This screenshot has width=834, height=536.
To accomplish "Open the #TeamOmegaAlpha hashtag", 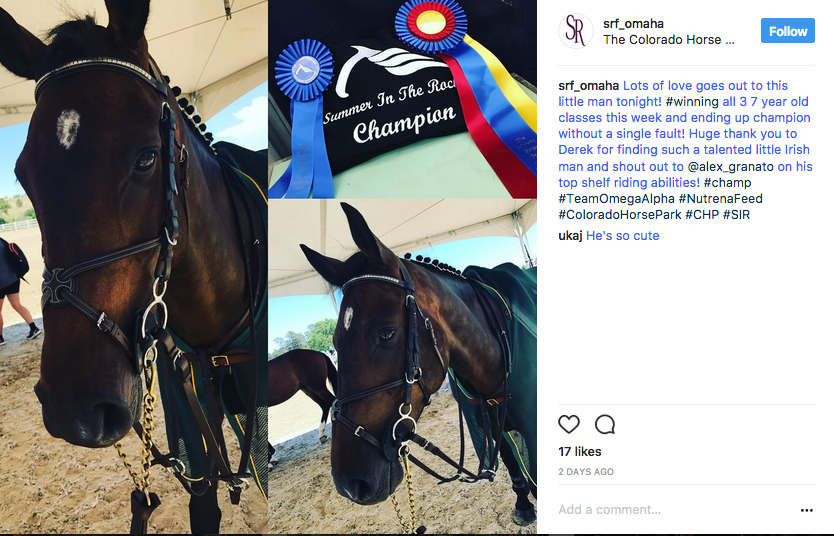I will 616,199.
